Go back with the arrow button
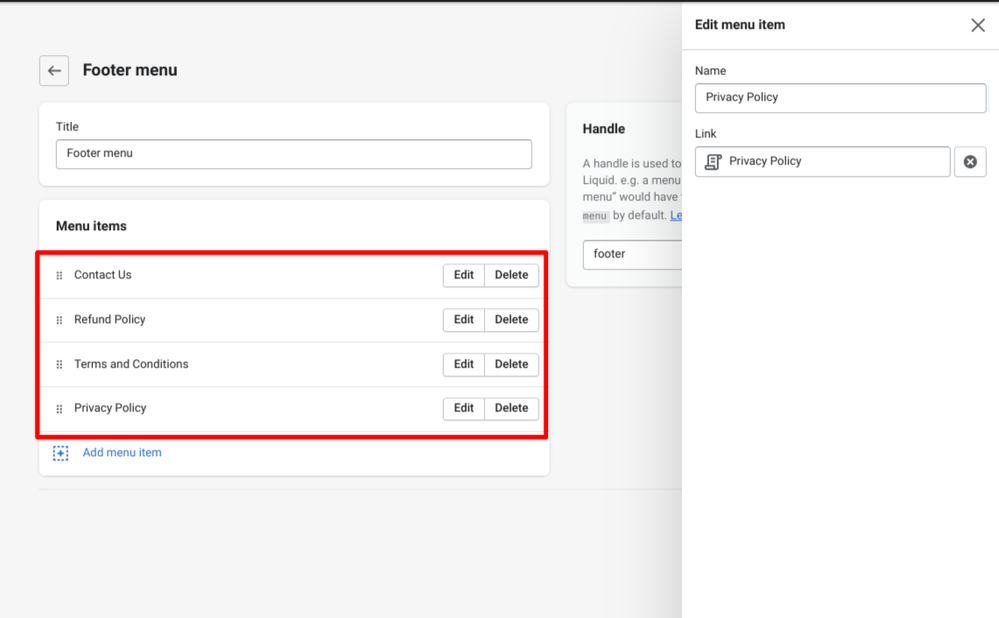 54,71
